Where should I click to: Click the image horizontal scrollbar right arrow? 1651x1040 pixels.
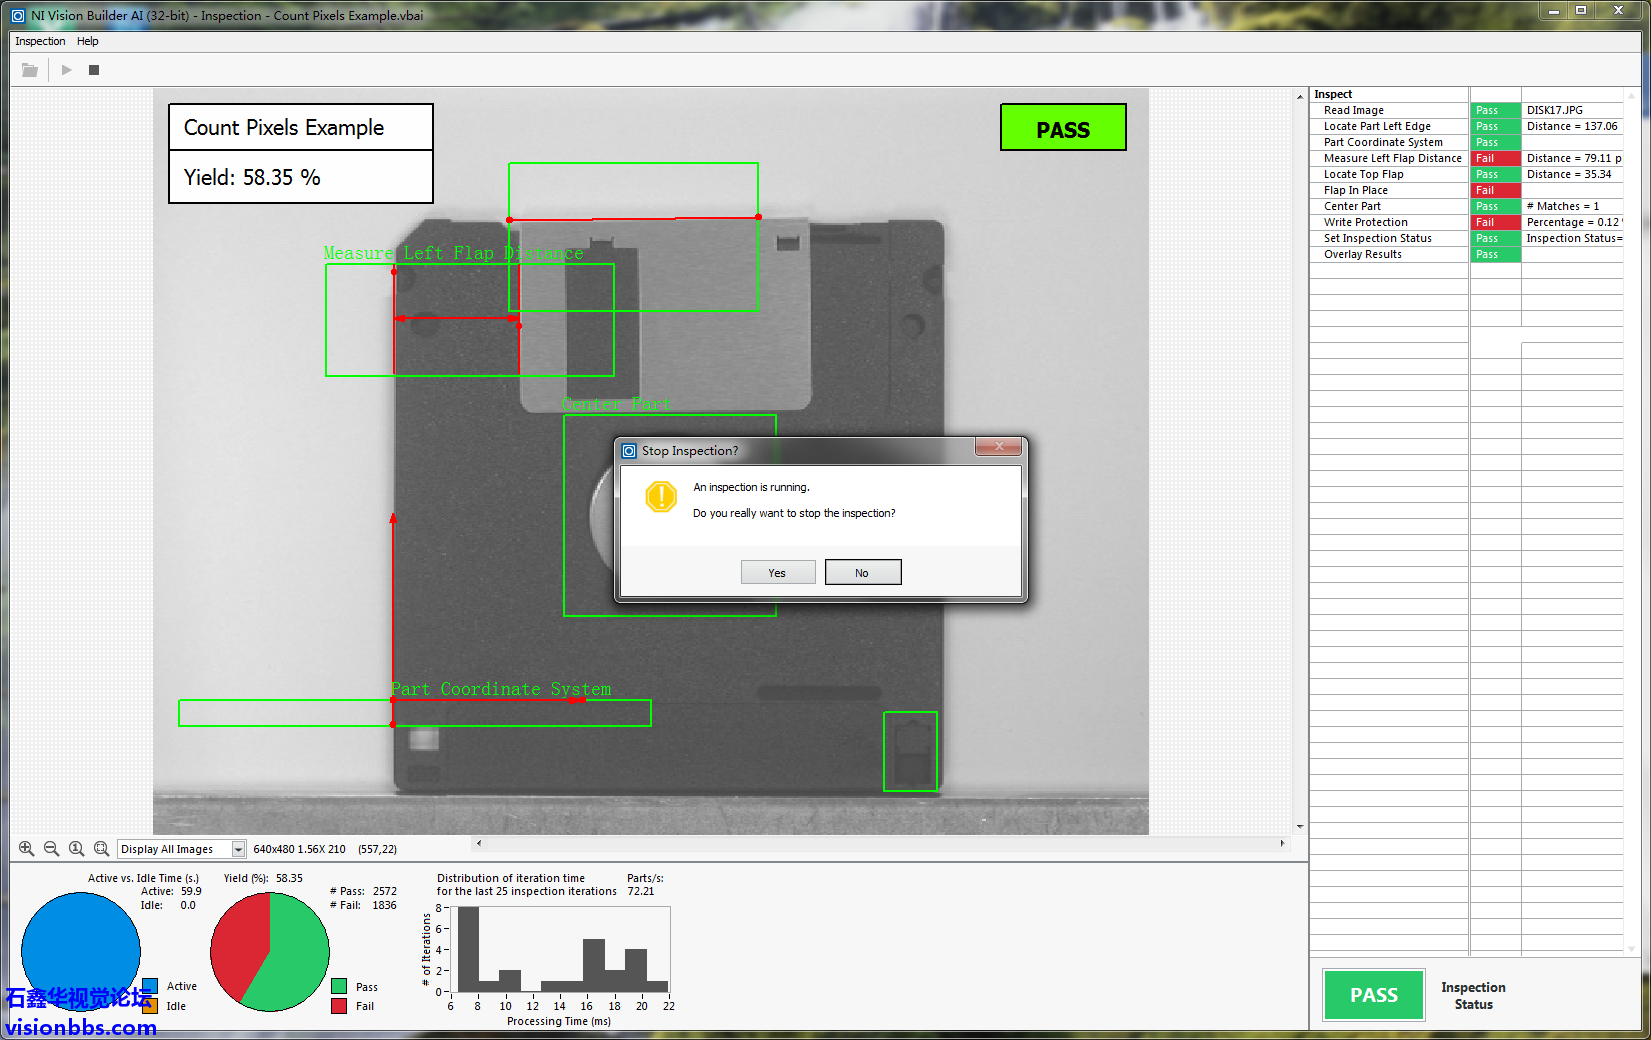click(1282, 843)
